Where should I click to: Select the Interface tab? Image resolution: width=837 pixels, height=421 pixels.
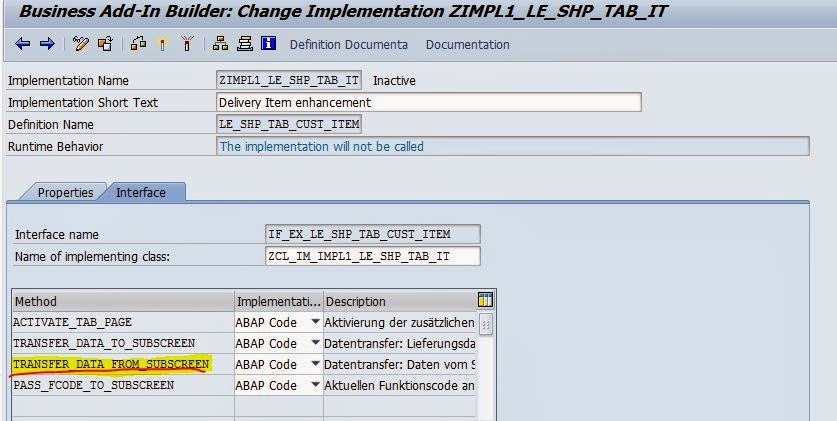click(141, 193)
